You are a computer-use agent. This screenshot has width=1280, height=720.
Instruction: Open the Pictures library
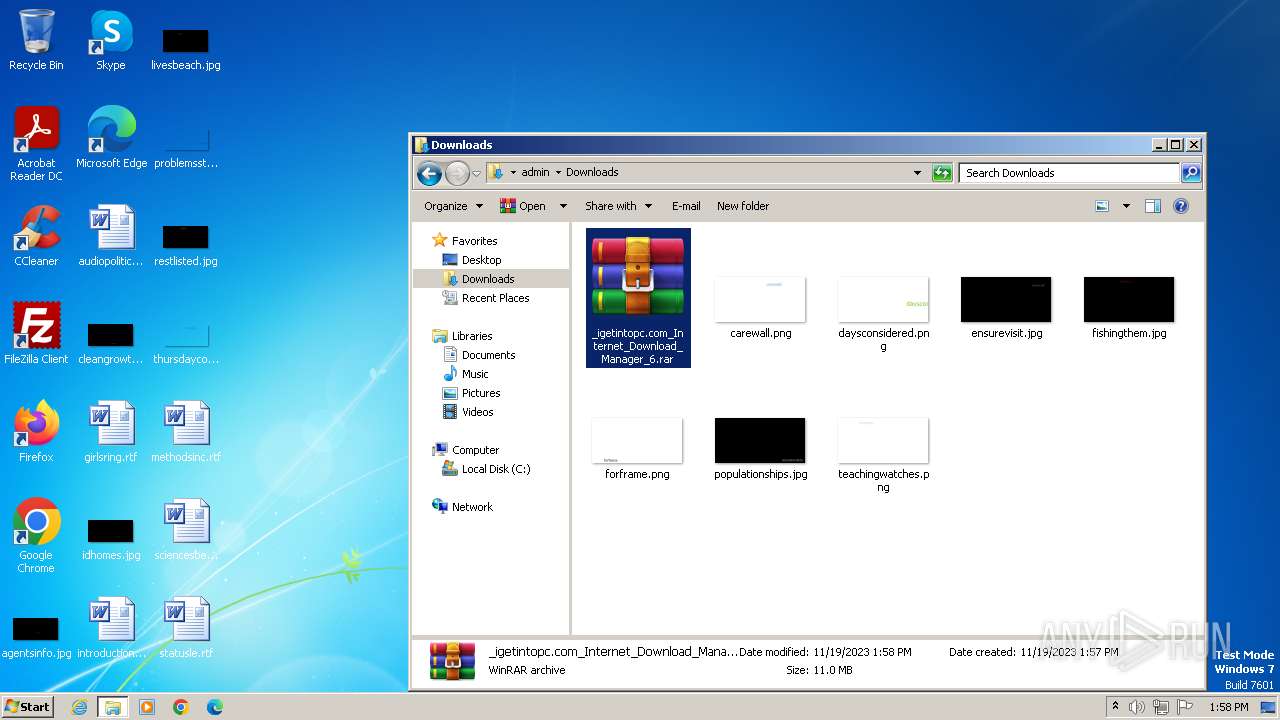[481, 393]
